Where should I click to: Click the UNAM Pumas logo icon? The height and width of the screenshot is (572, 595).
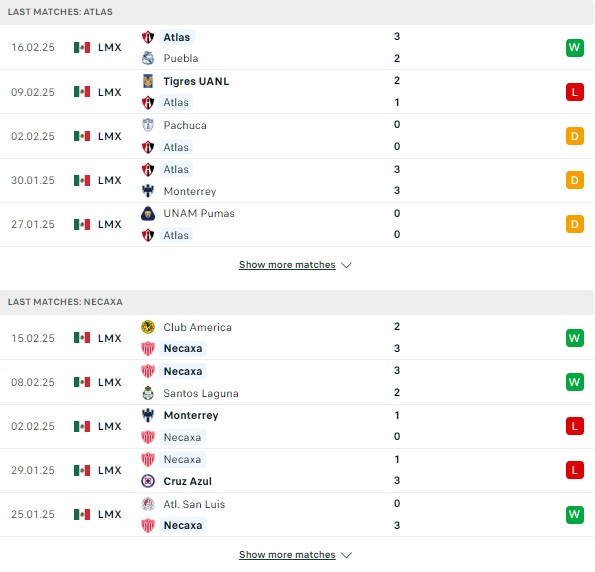point(148,213)
